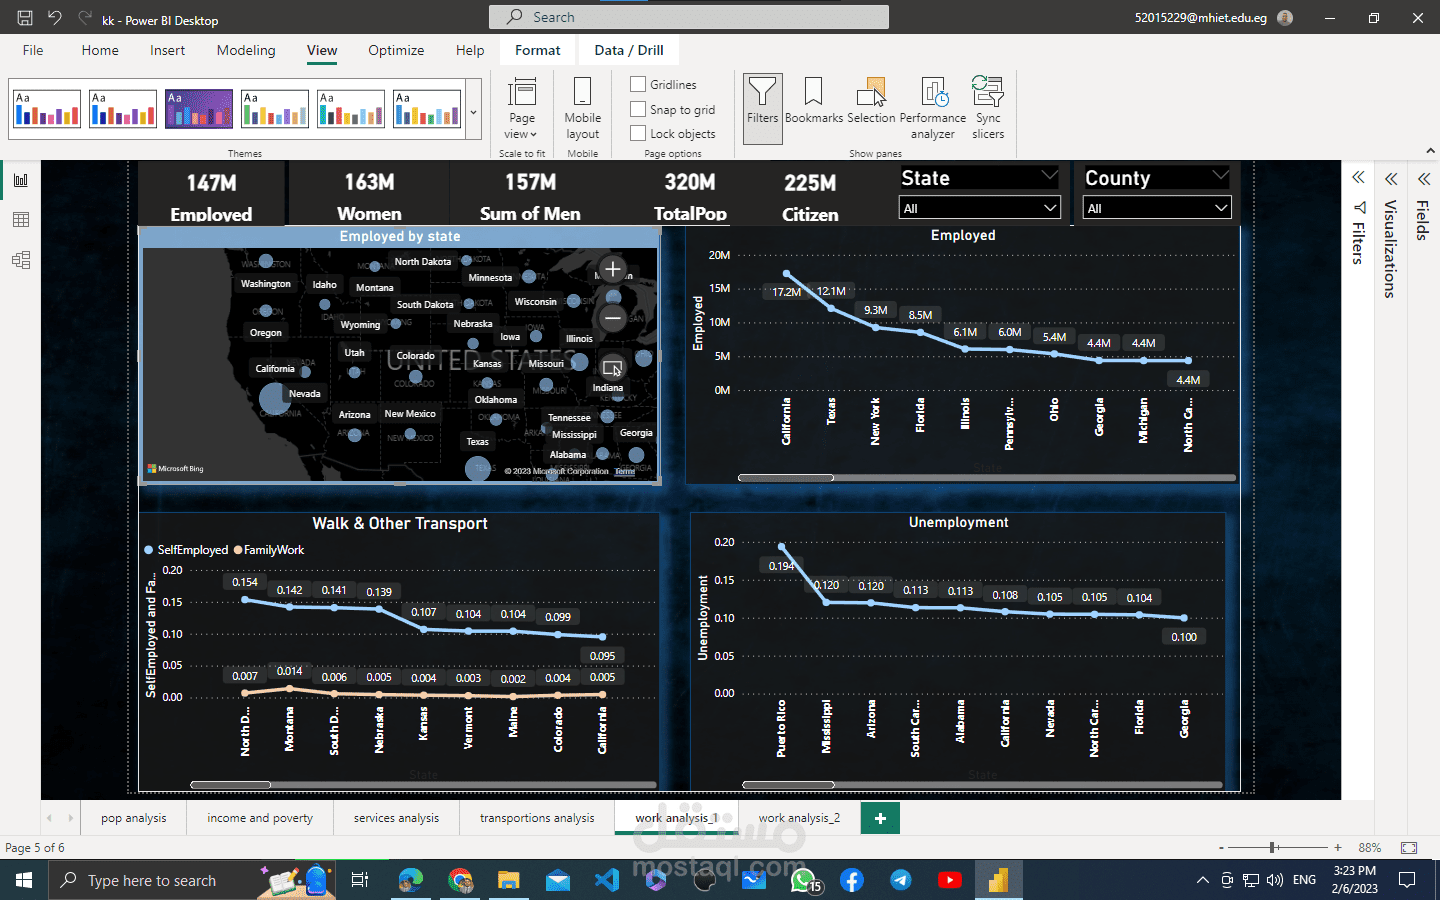
Task: Expand the Page view options
Action: coord(521,107)
